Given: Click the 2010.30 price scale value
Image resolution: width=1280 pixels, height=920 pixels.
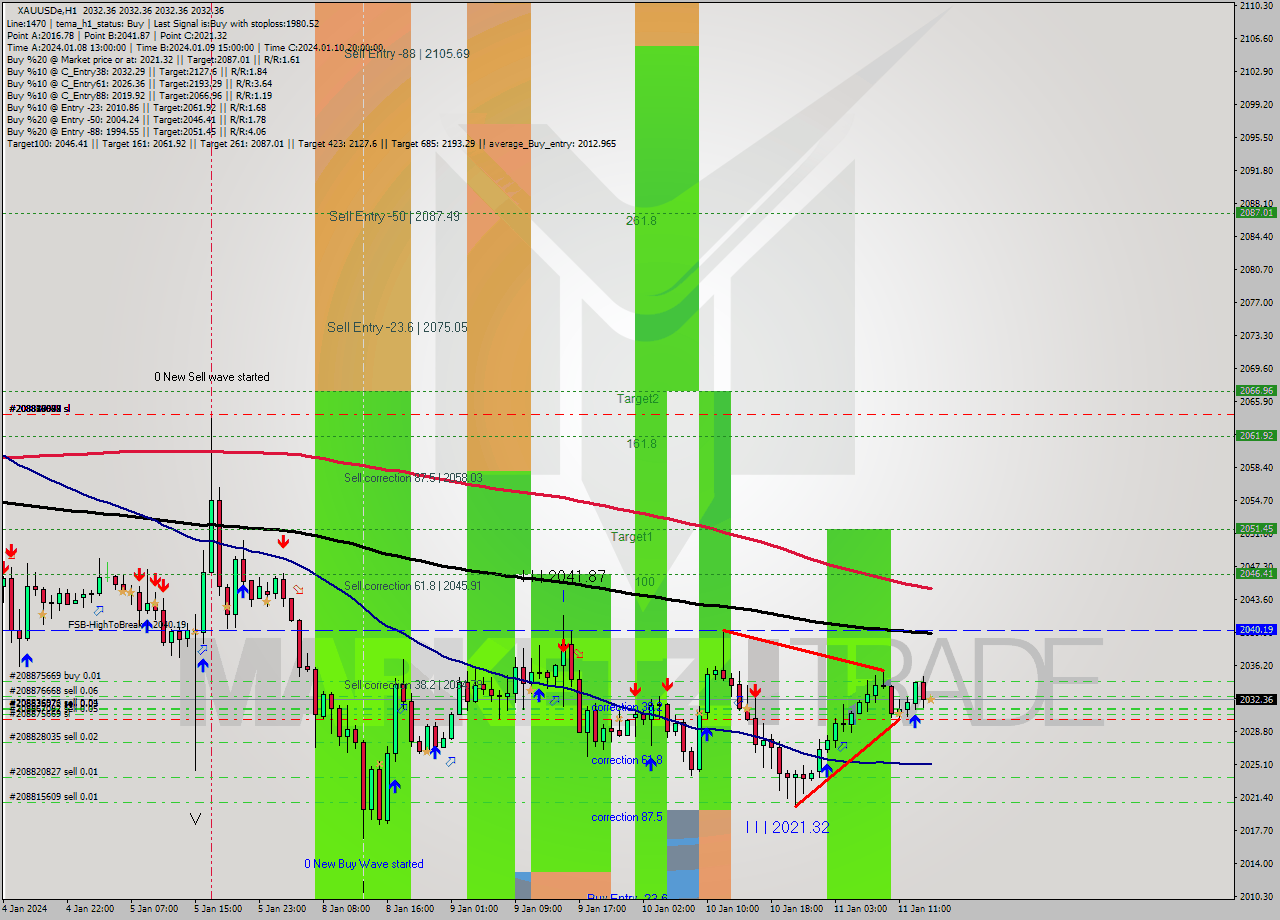Looking at the screenshot, I should point(1256,896).
